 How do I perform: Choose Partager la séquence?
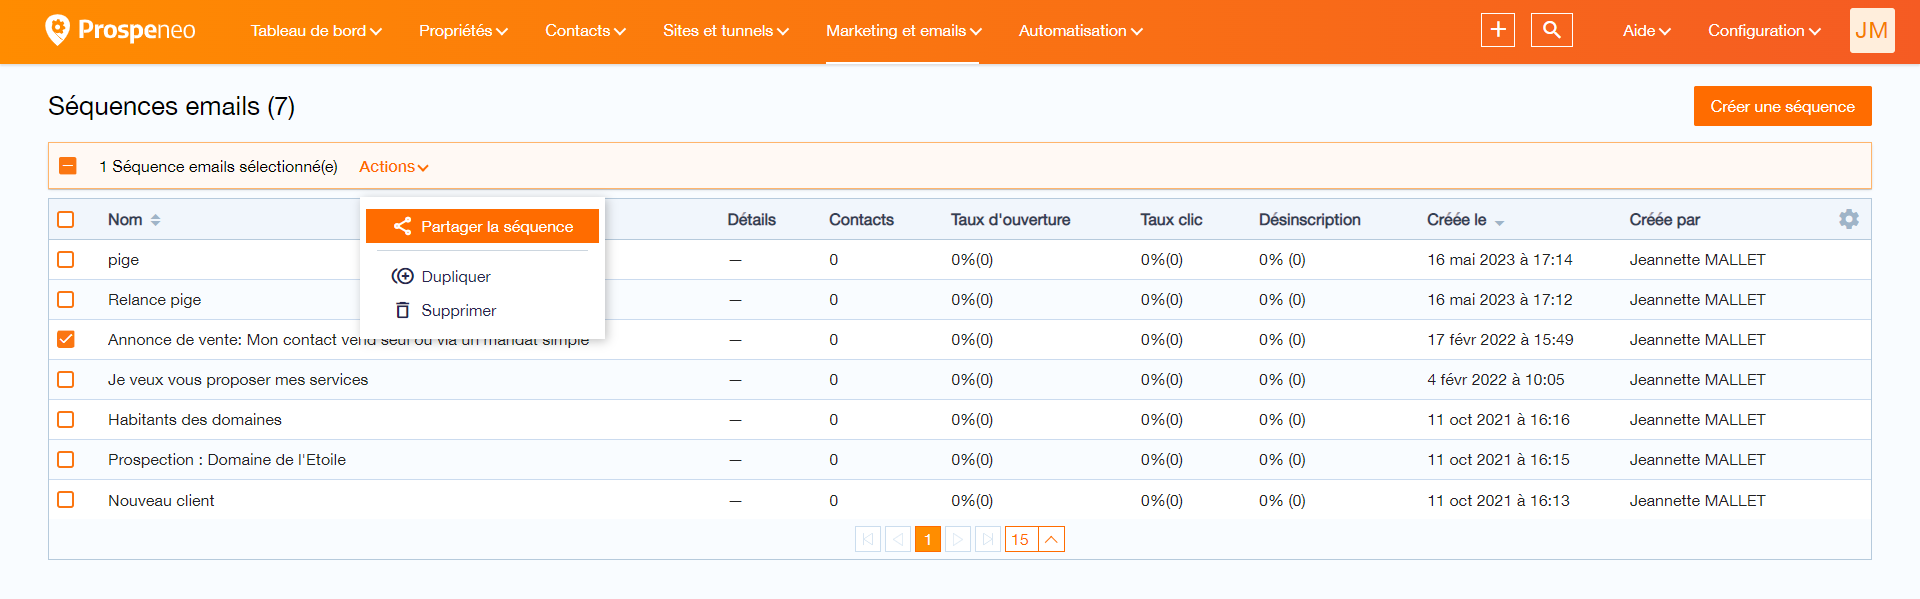tap(482, 226)
